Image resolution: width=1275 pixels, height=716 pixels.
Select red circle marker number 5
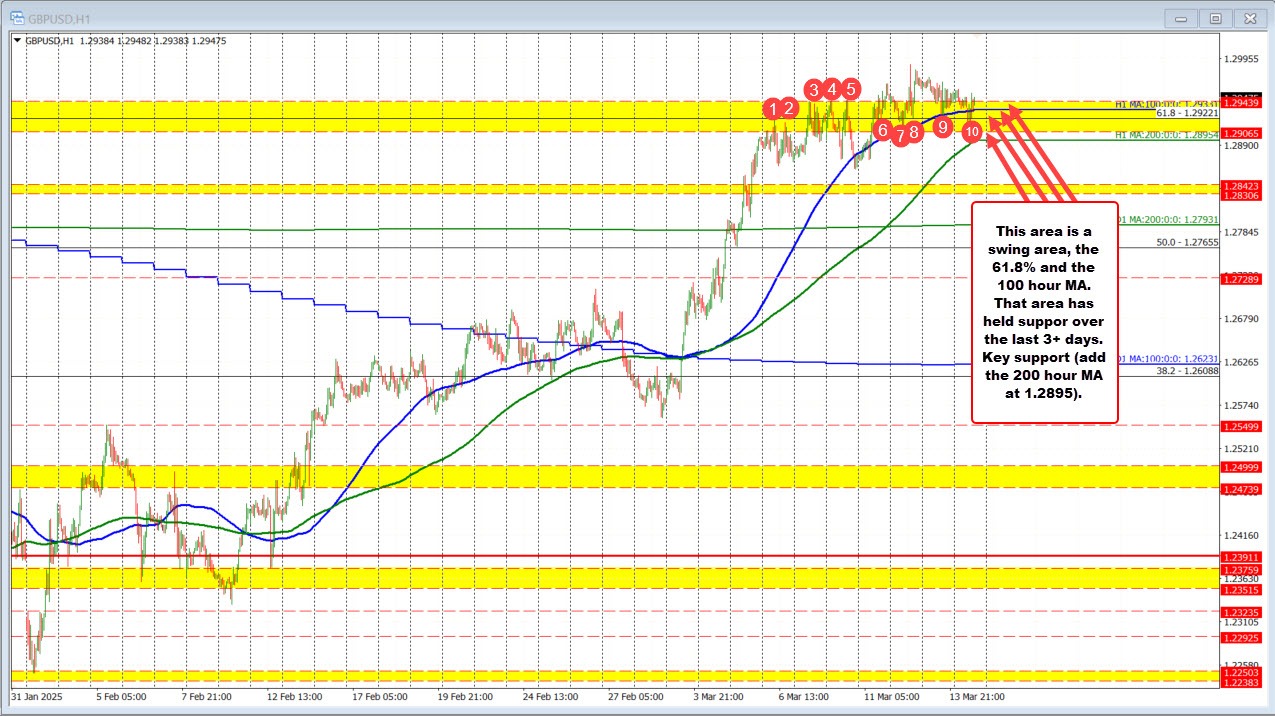click(x=850, y=89)
